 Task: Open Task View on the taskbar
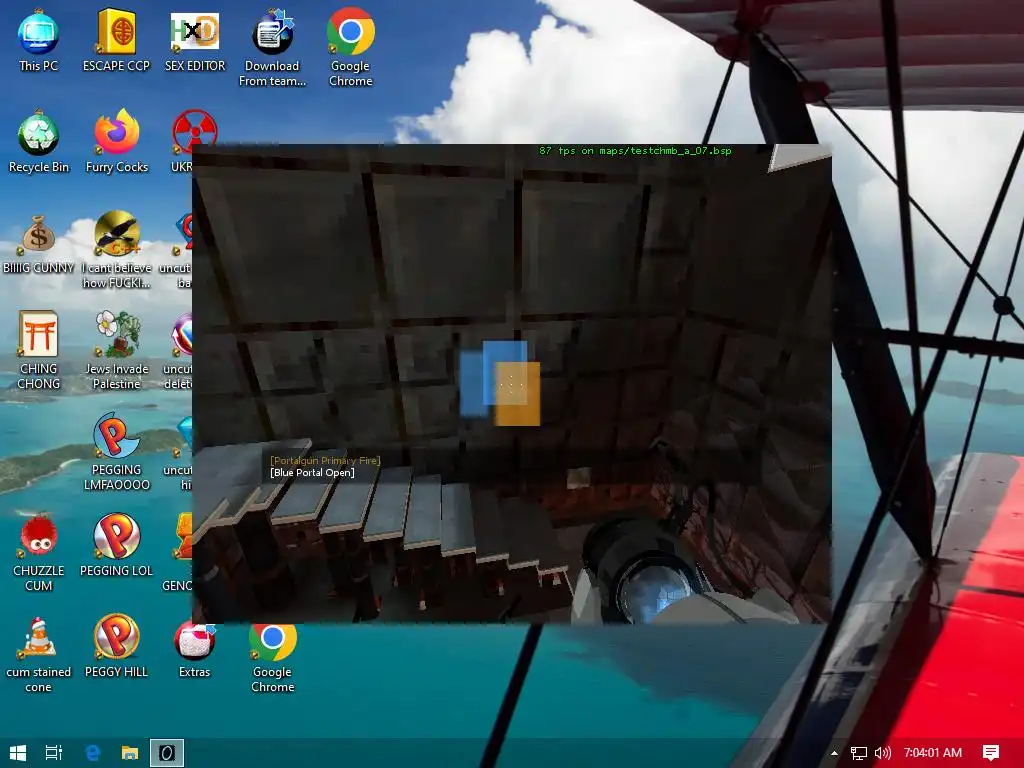pyautogui.click(x=54, y=753)
